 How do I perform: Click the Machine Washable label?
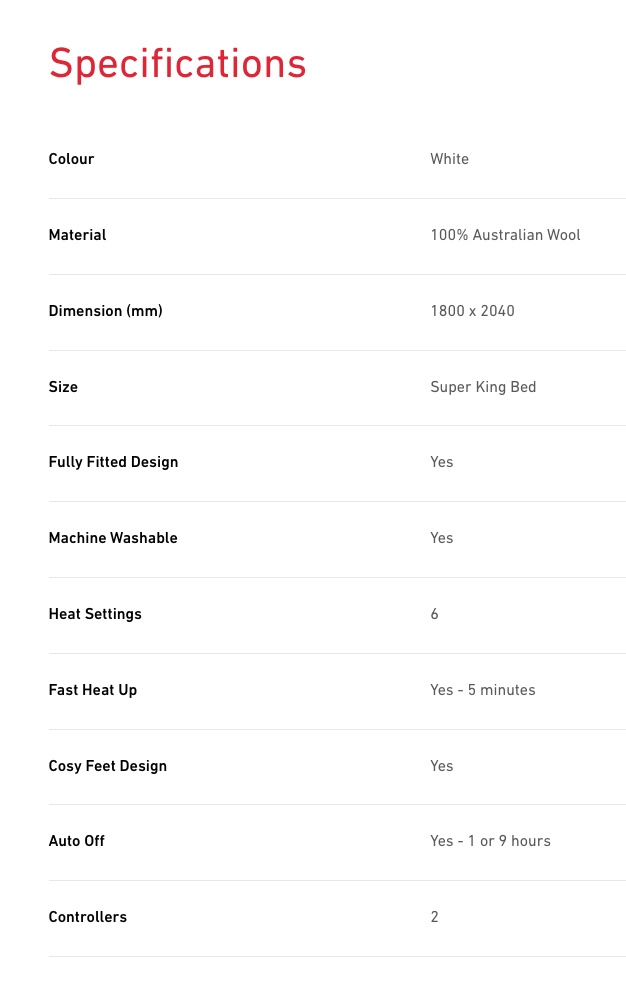click(113, 538)
